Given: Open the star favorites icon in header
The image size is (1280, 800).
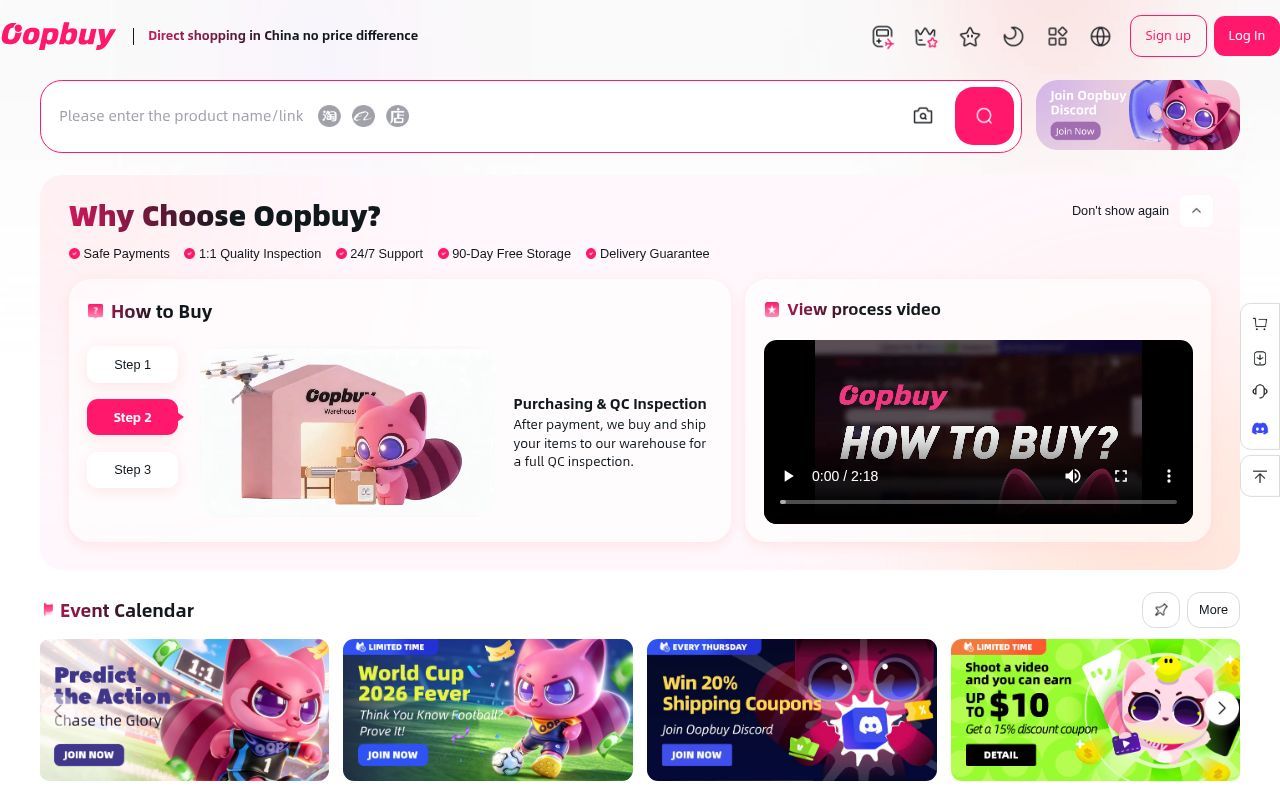Looking at the screenshot, I should click(970, 37).
